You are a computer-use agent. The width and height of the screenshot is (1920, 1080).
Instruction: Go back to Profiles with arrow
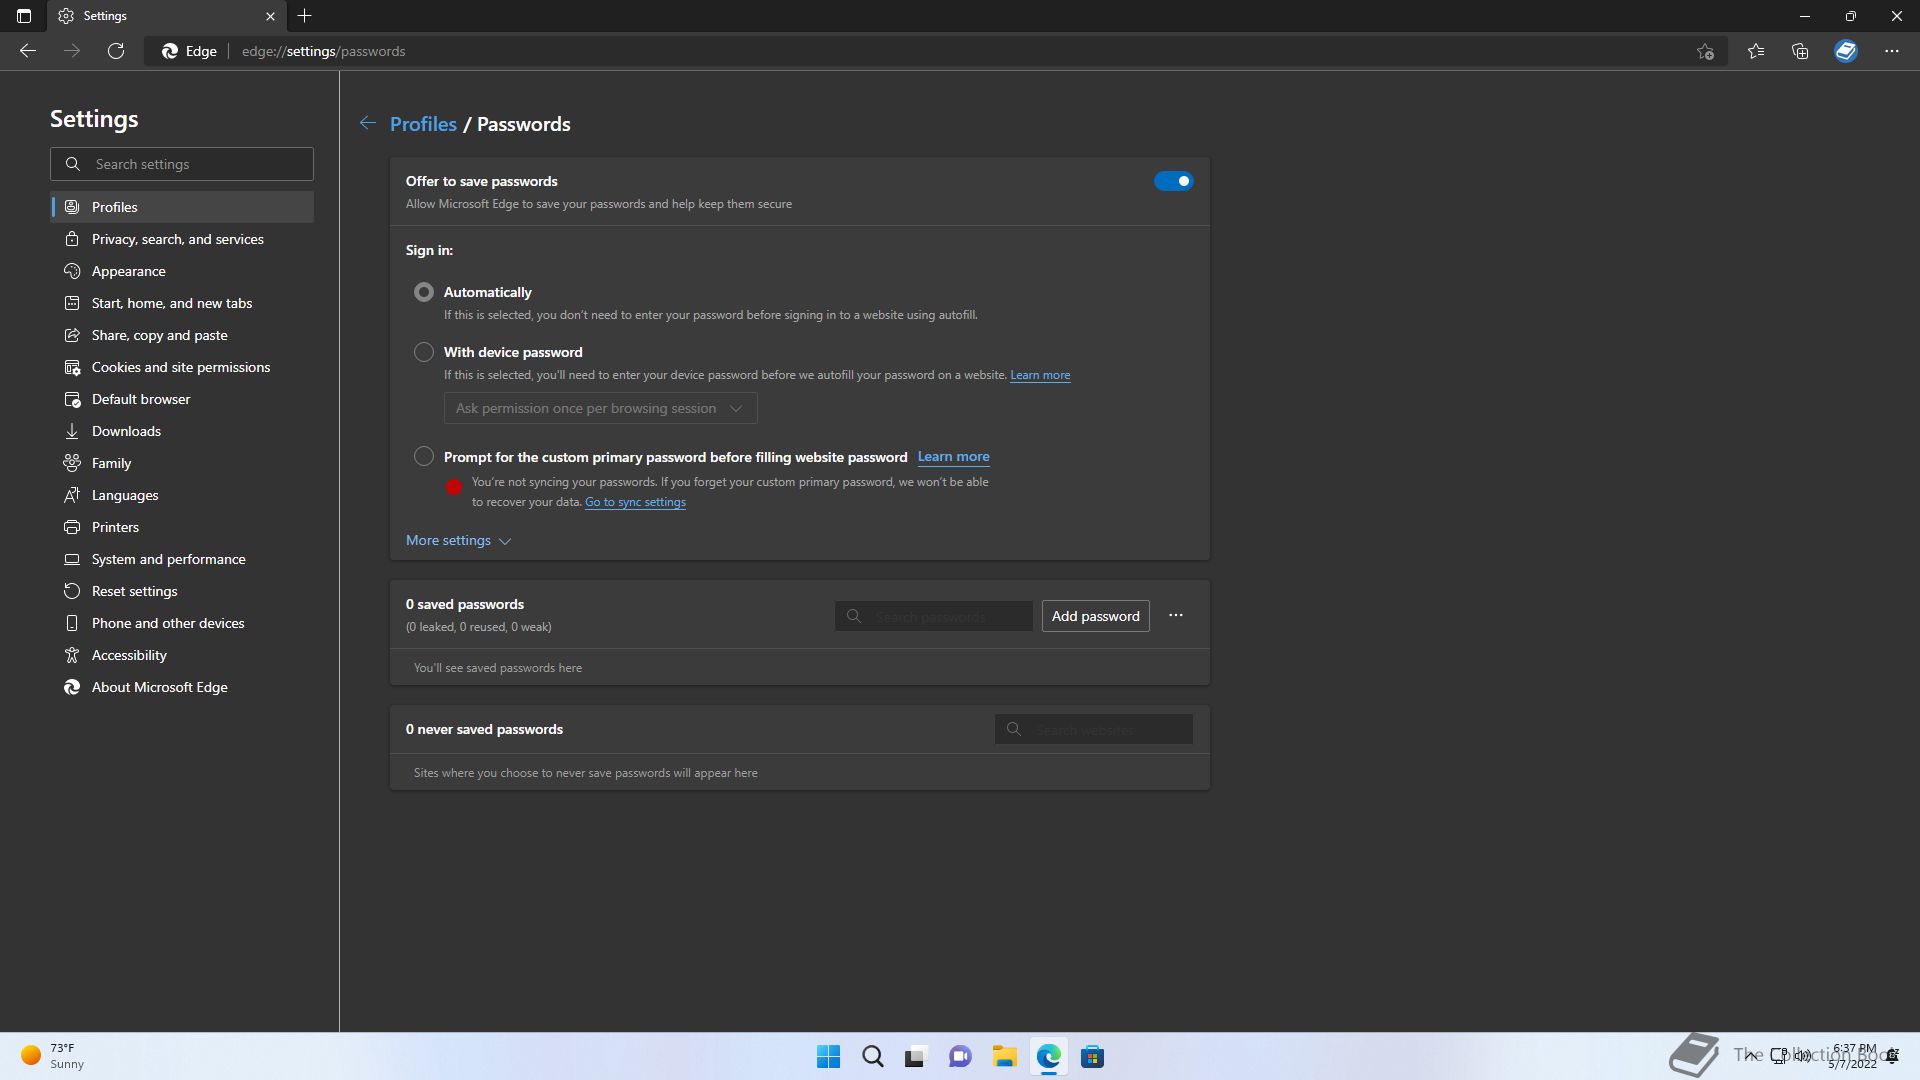[x=368, y=123]
